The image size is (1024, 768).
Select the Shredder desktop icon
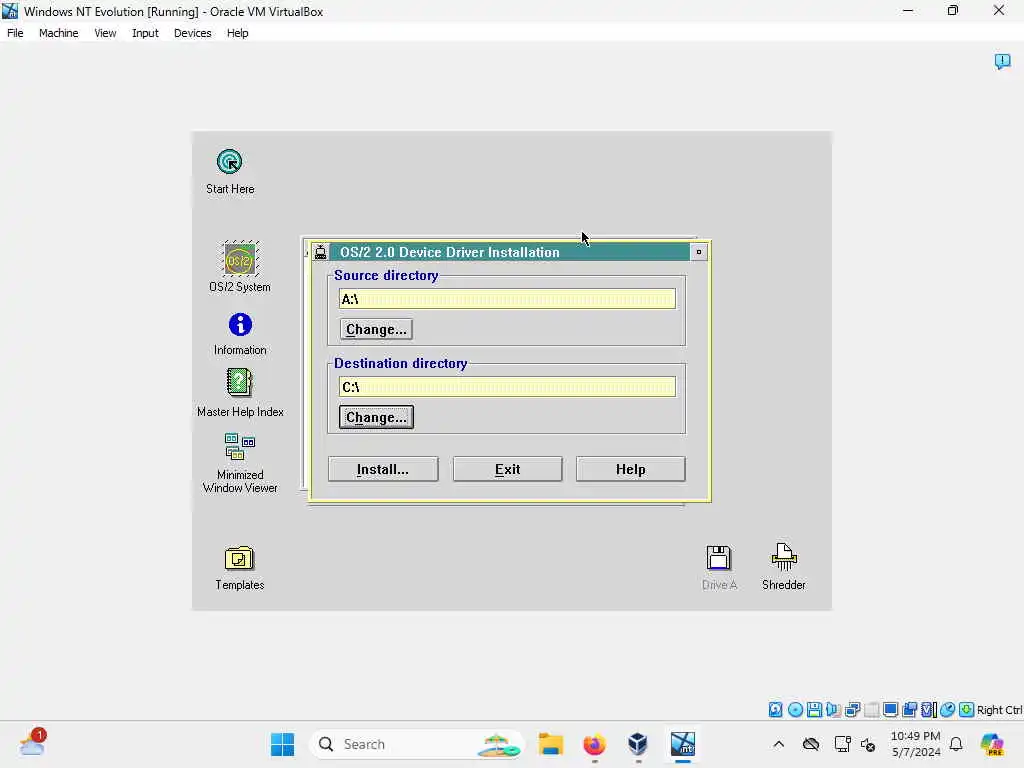[x=784, y=557]
